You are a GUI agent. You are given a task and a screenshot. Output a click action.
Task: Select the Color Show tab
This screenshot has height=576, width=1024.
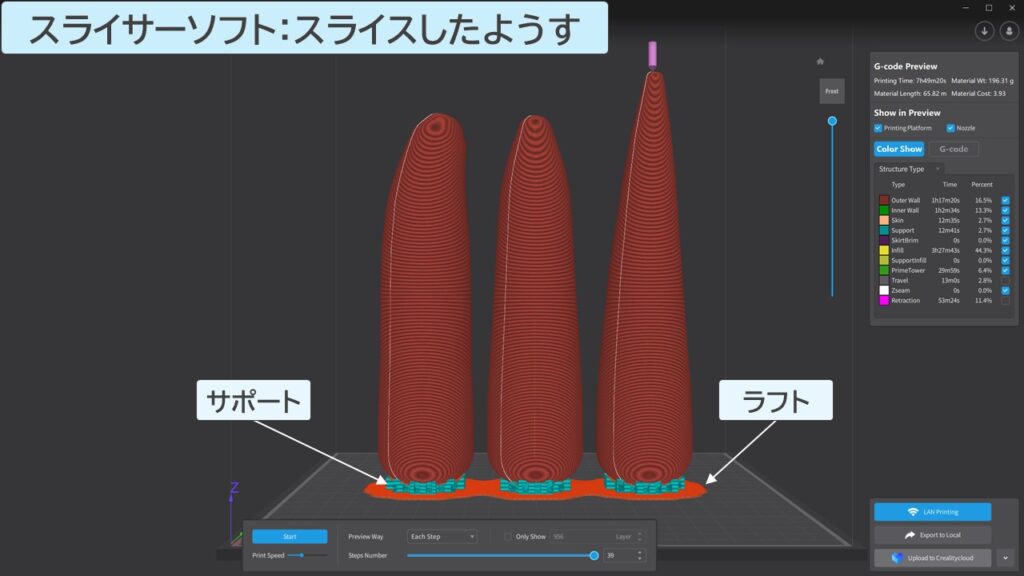point(899,149)
